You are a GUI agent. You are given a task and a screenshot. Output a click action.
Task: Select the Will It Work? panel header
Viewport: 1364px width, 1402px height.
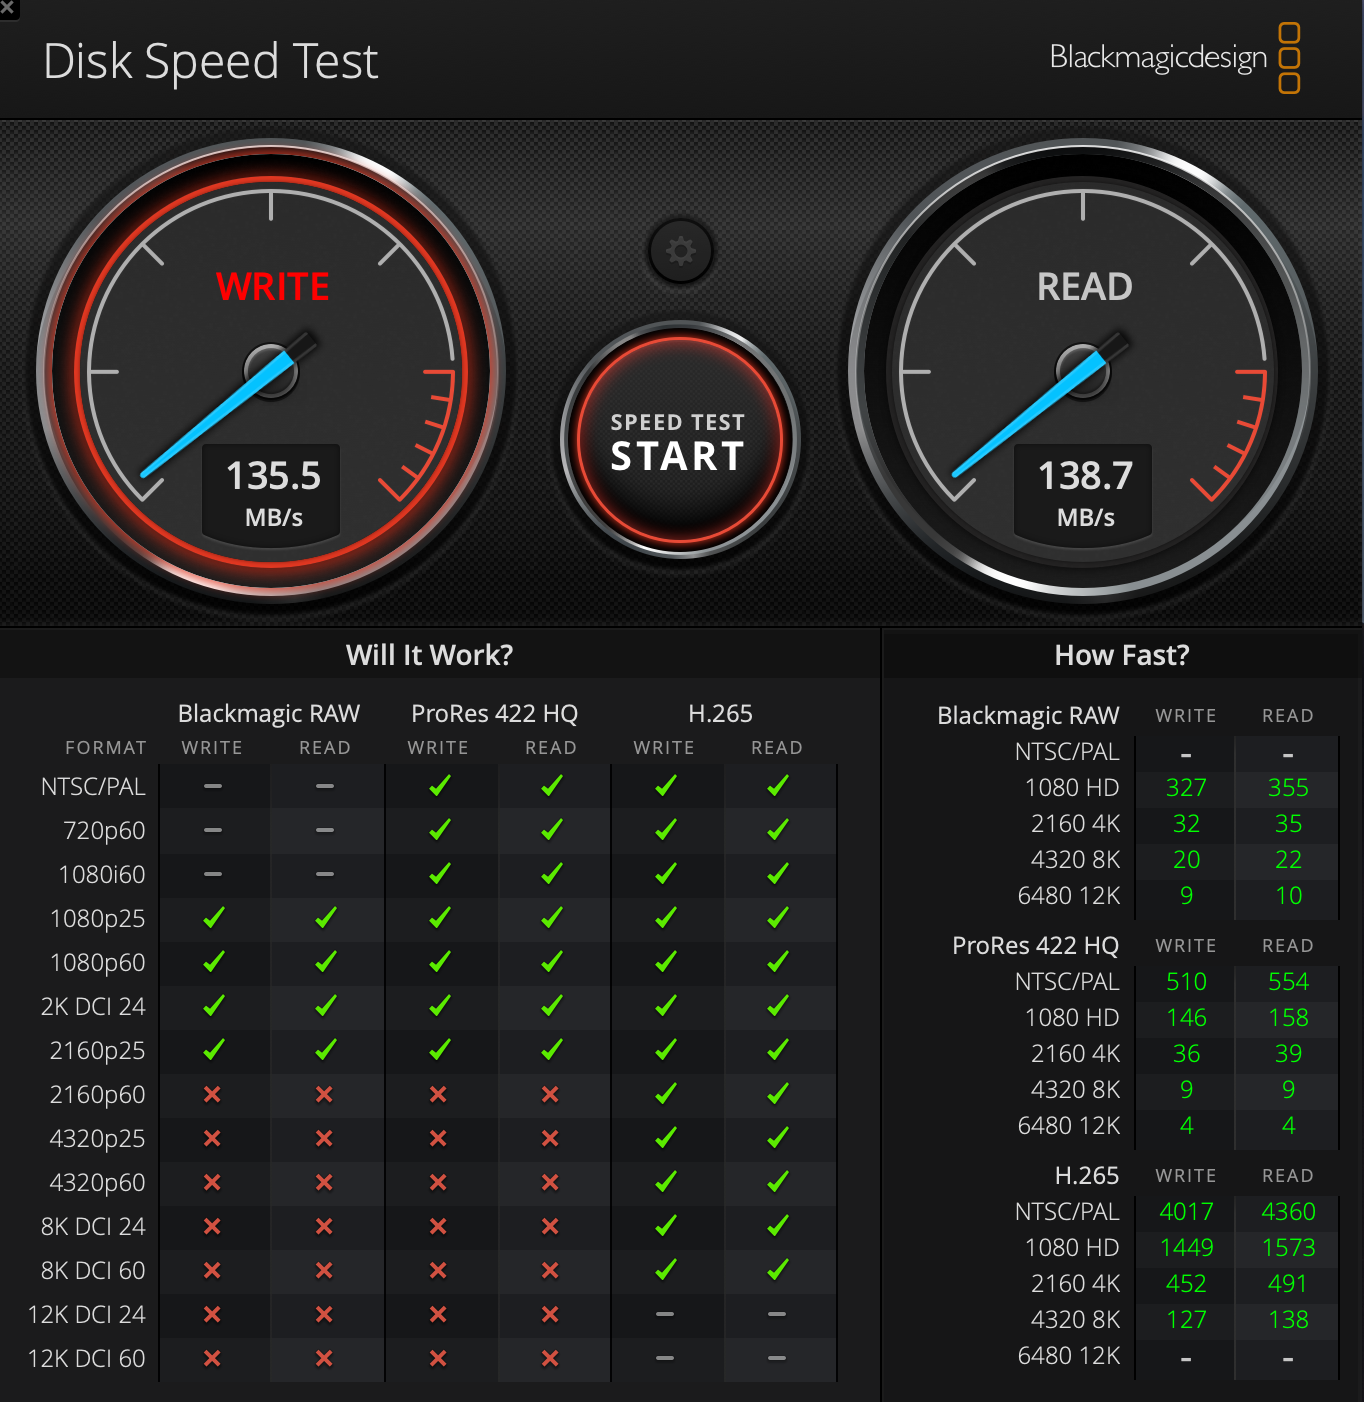[x=430, y=655]
